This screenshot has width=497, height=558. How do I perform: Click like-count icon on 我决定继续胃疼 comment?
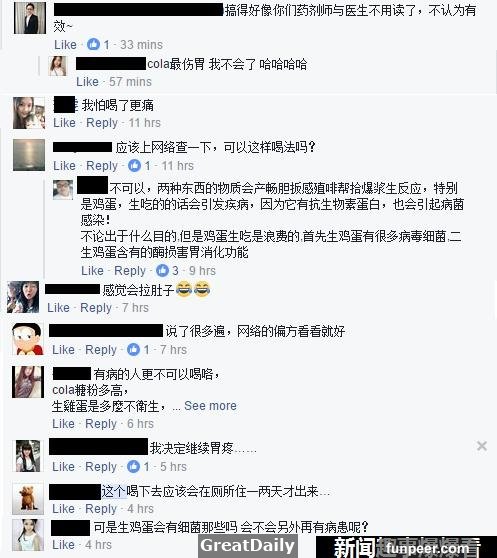[x=133, y=467]
